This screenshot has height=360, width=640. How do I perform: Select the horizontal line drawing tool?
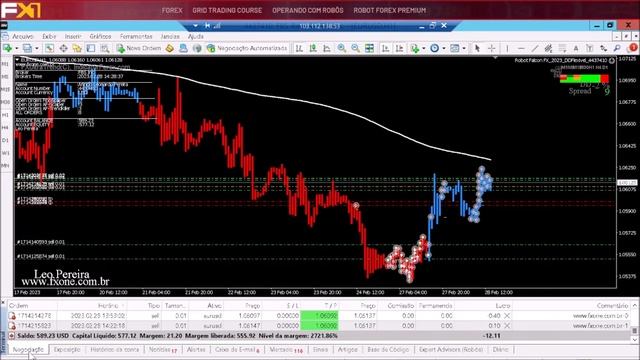tap(521, 49)
